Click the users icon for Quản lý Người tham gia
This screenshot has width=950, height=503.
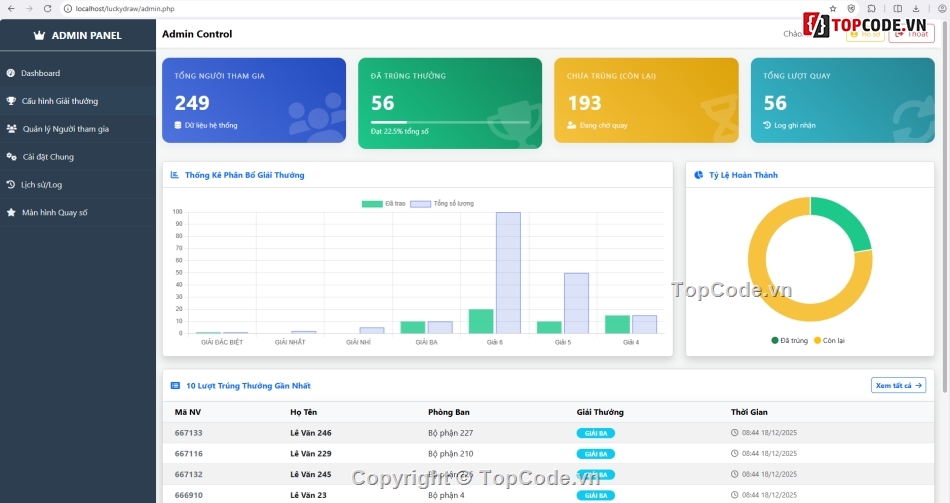point(11,129)
